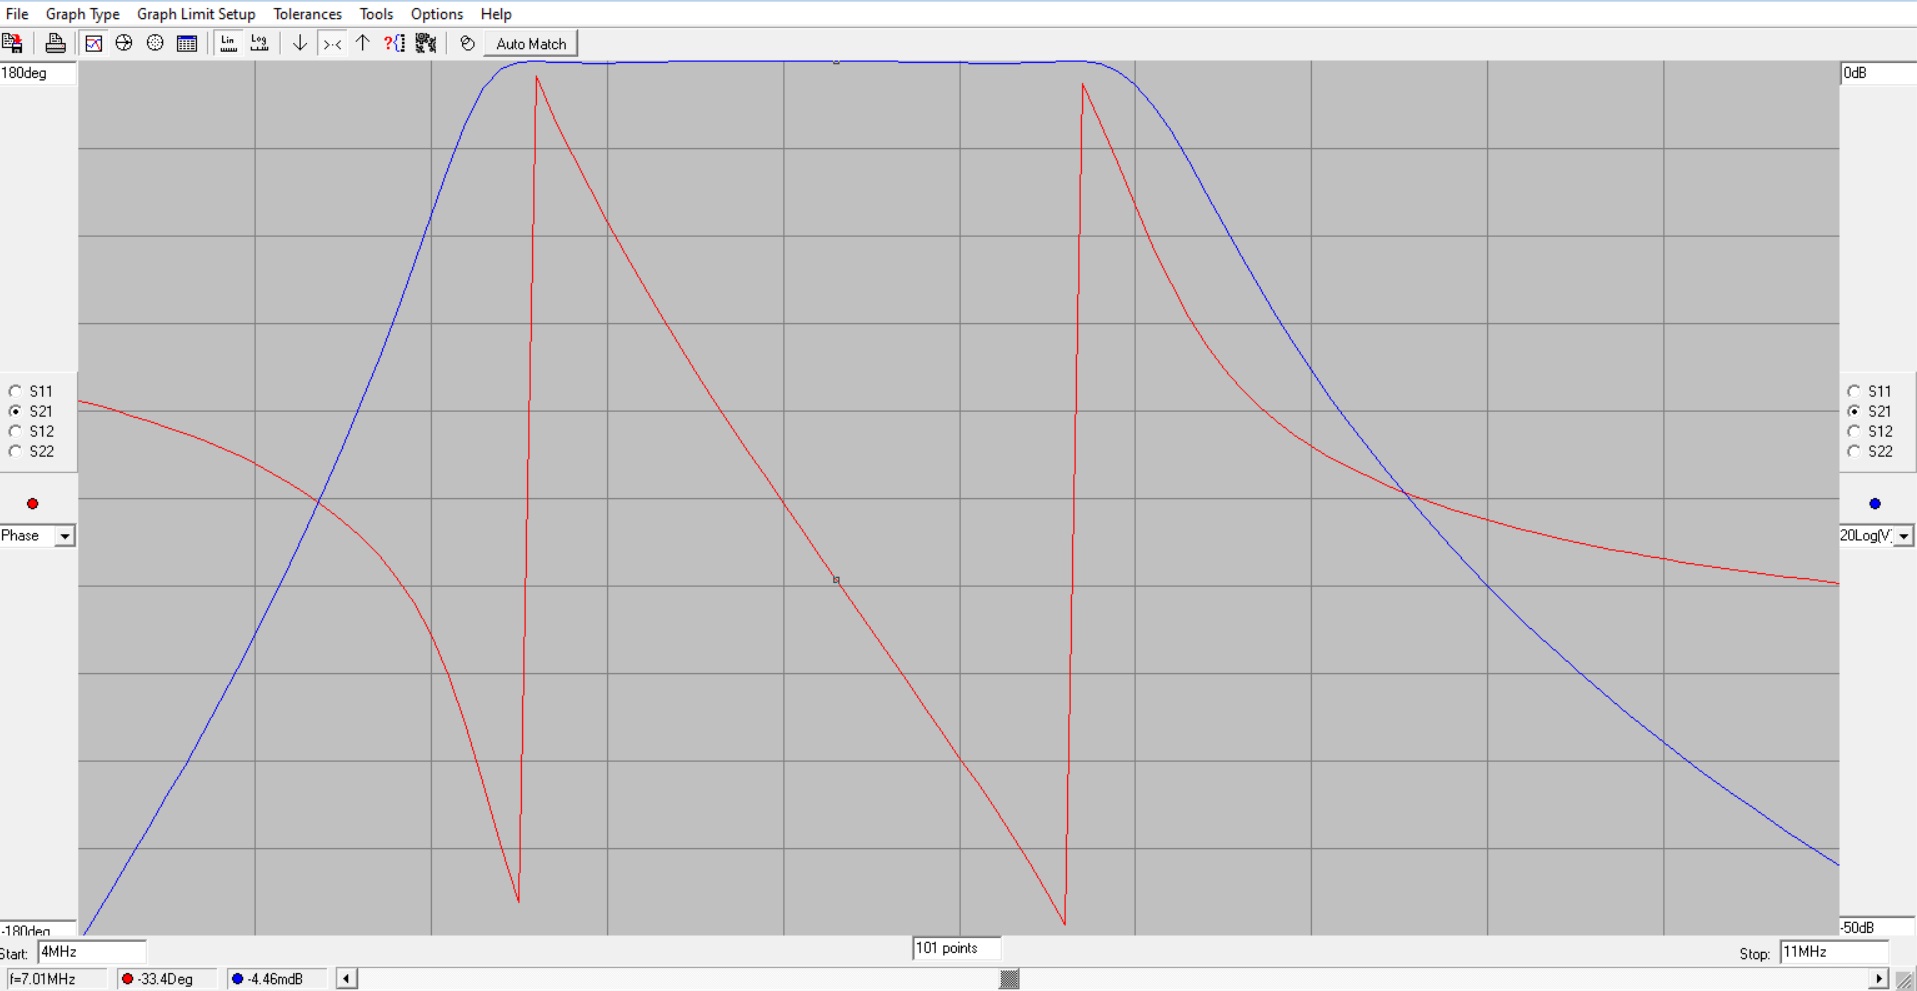Select left S12 radio button
This screenshot has width=1917, height=991.
tap(15, 431)
